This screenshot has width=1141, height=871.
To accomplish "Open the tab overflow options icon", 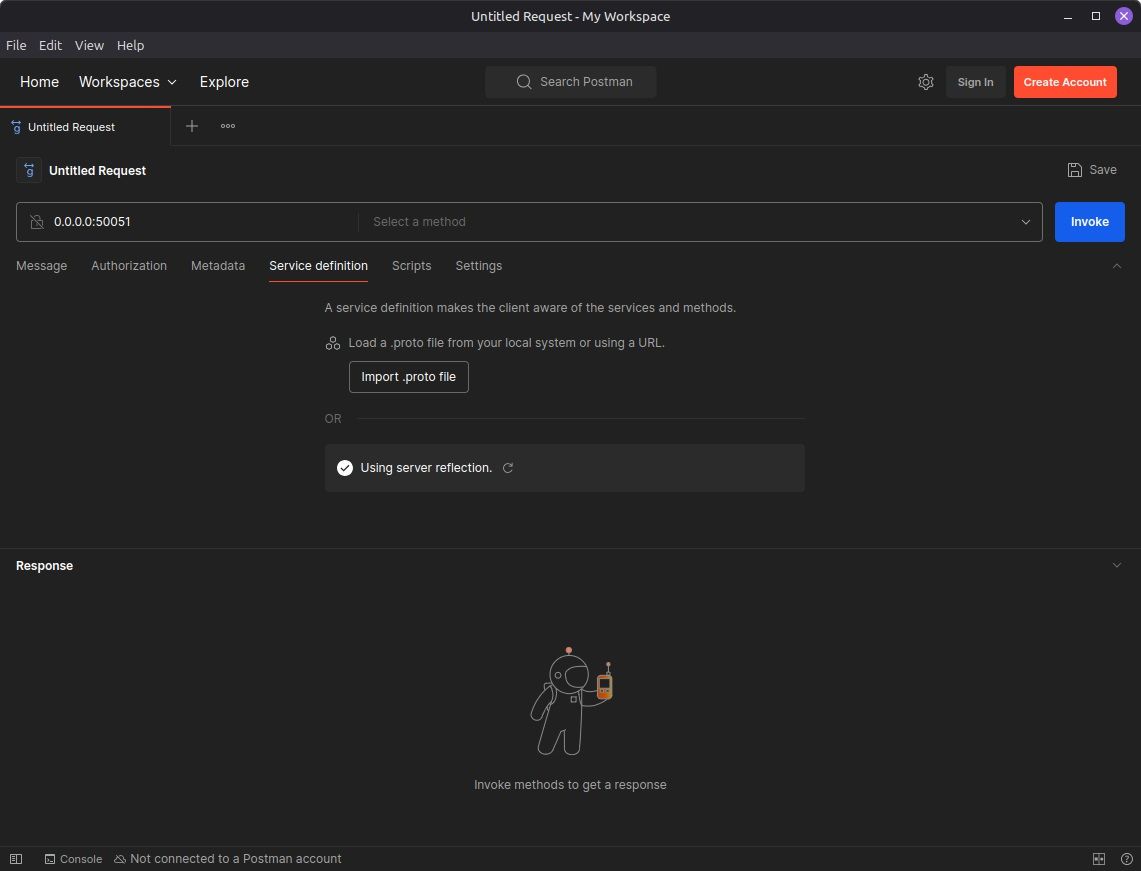I will 228,126.
